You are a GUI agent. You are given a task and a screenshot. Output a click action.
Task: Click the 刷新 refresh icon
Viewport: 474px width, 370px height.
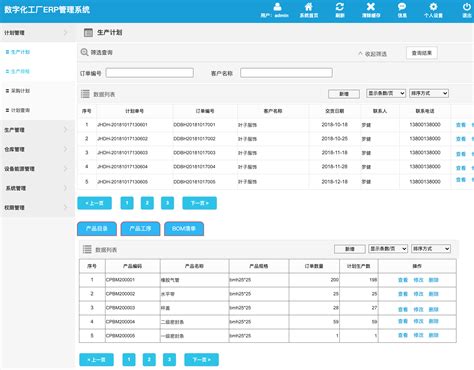click(340, 7)
